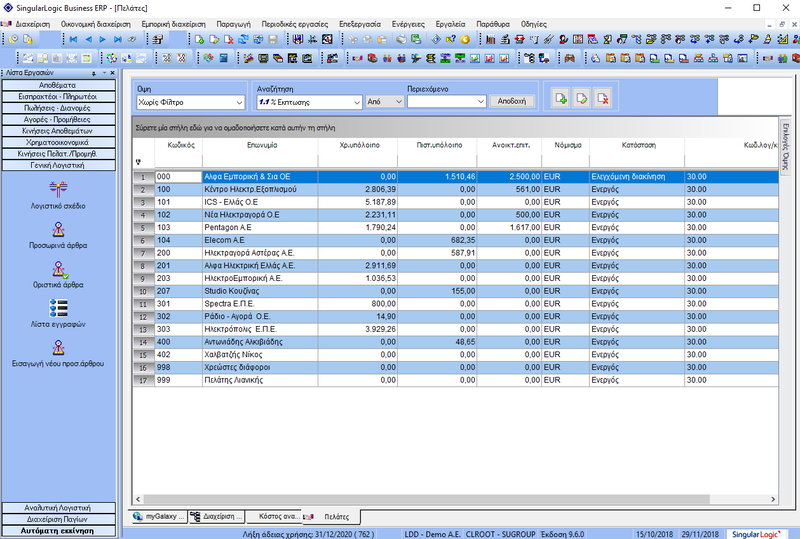Open Εμπορική διαχείριση menu
This screenshot has height=539, width=800.
click(x=173, y=24)
